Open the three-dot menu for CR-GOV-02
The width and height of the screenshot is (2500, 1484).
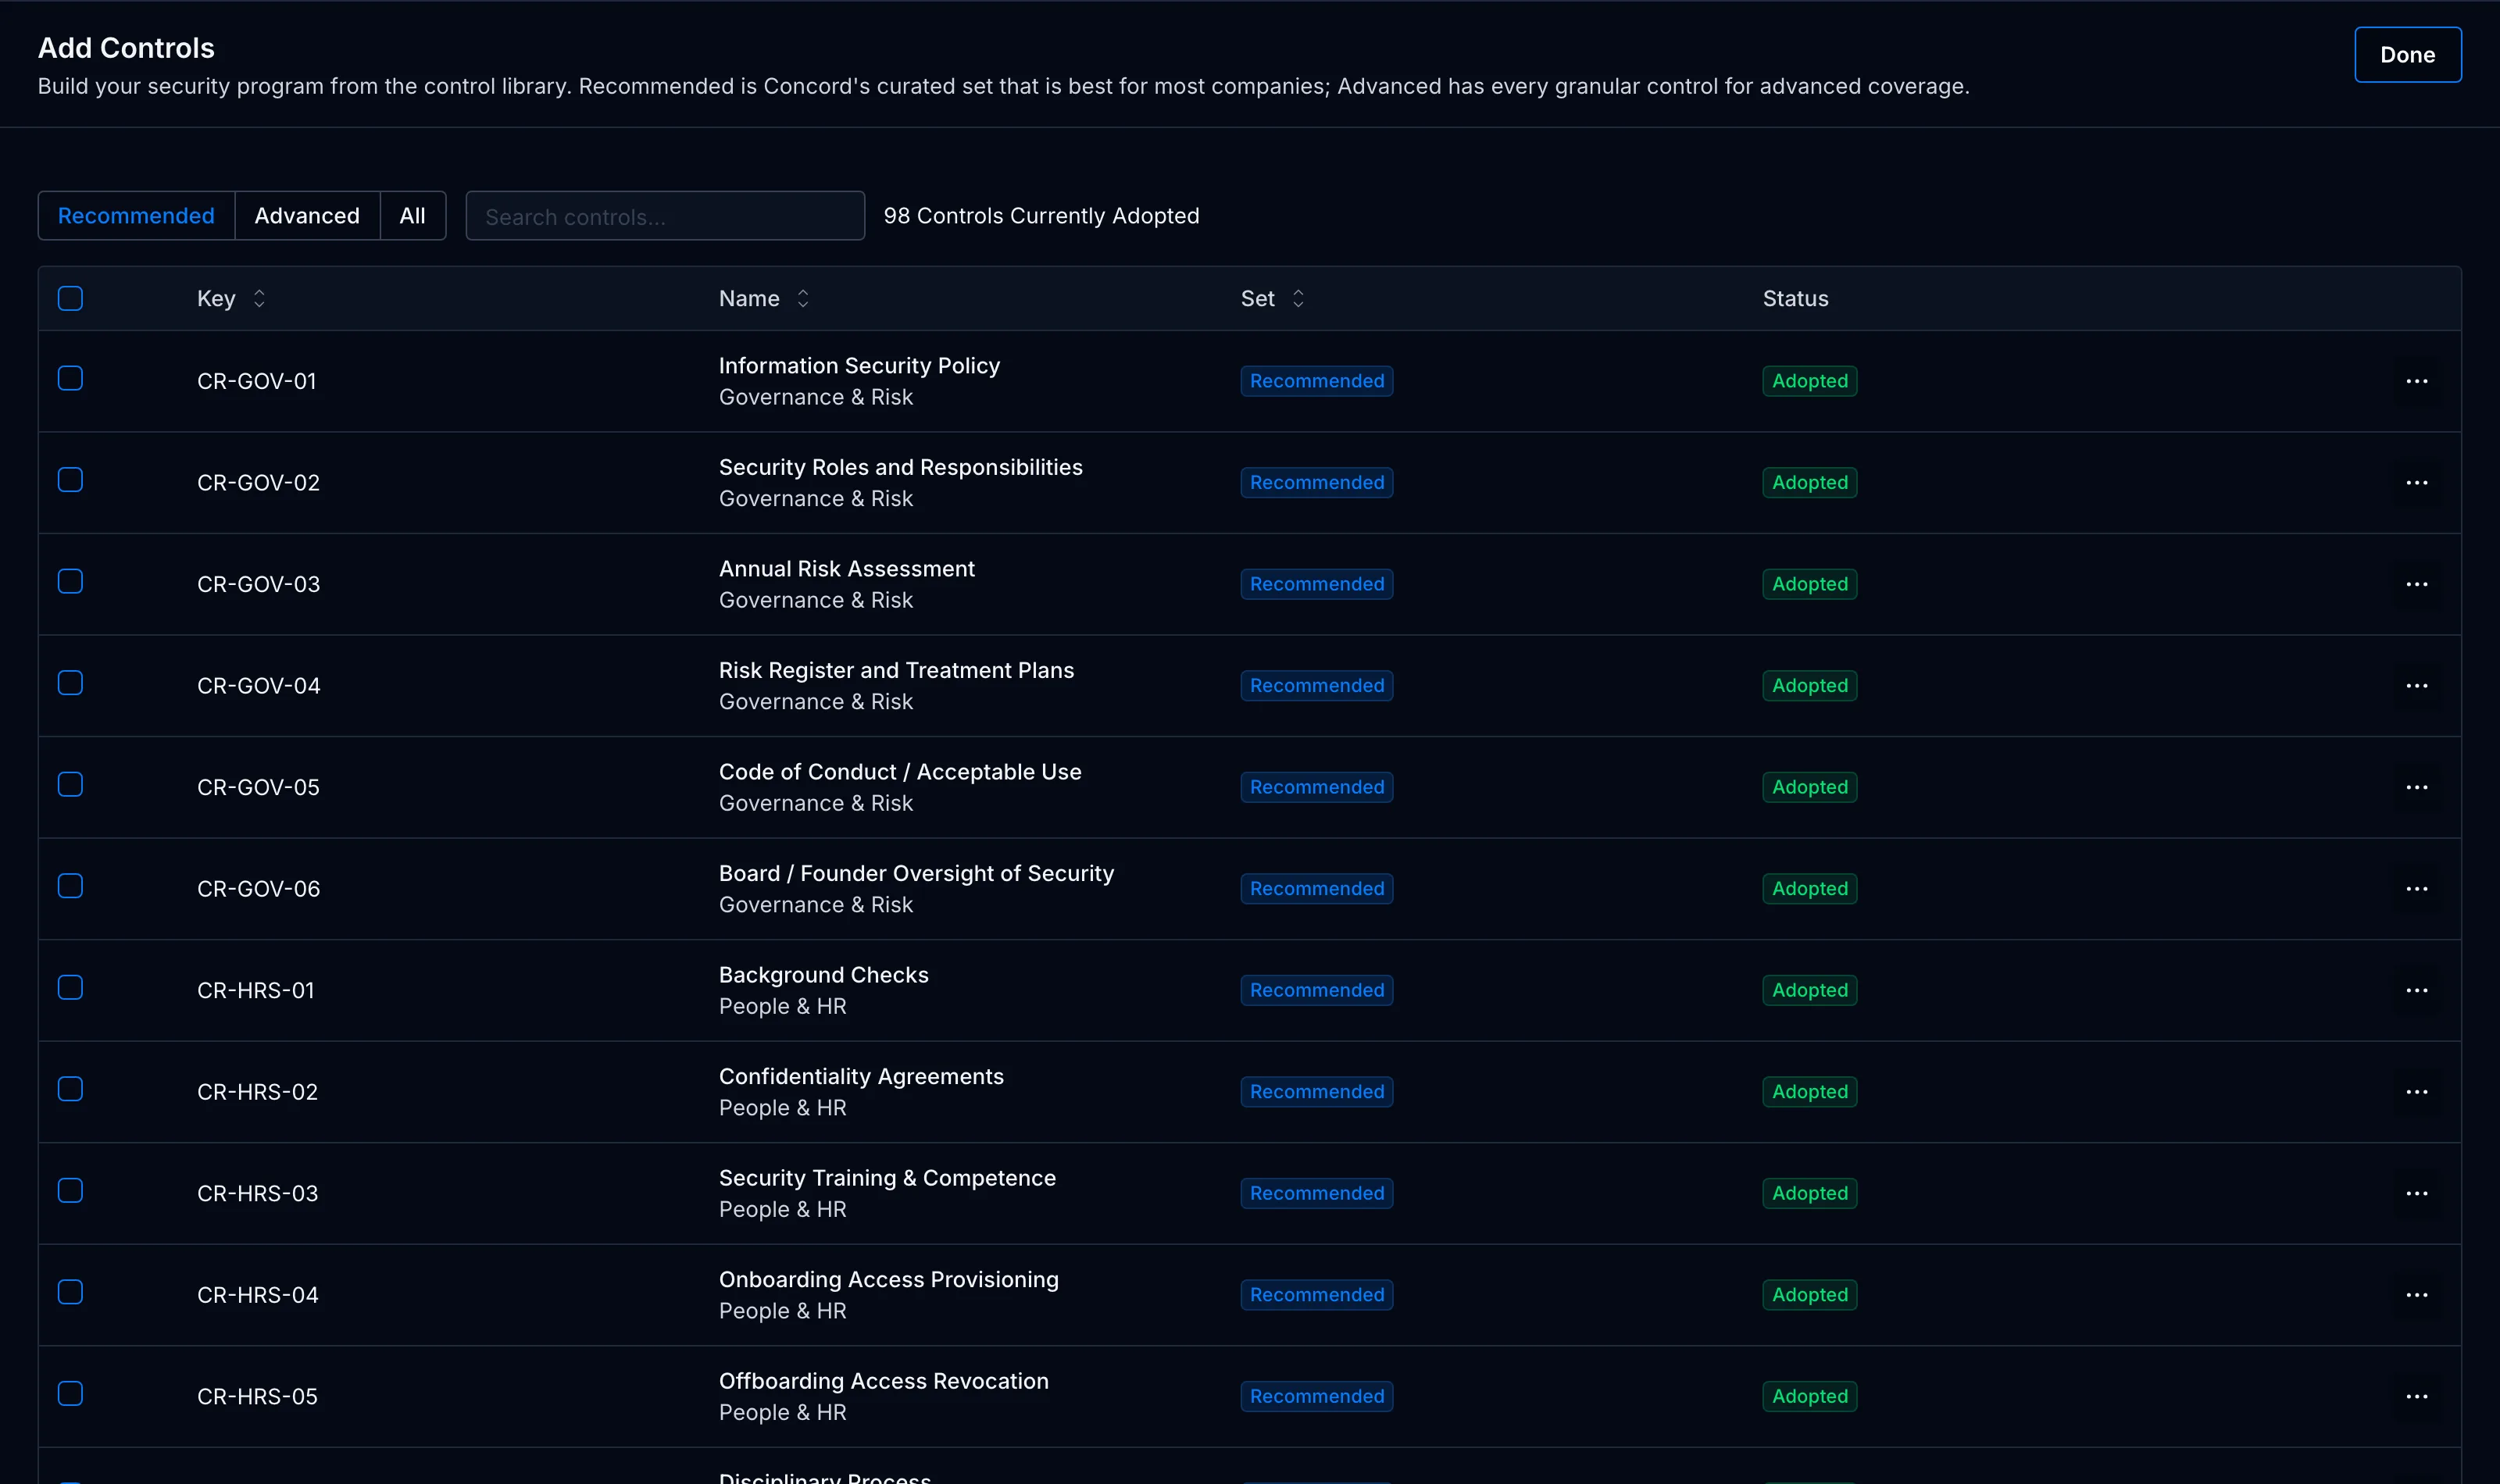(2416, 483)
